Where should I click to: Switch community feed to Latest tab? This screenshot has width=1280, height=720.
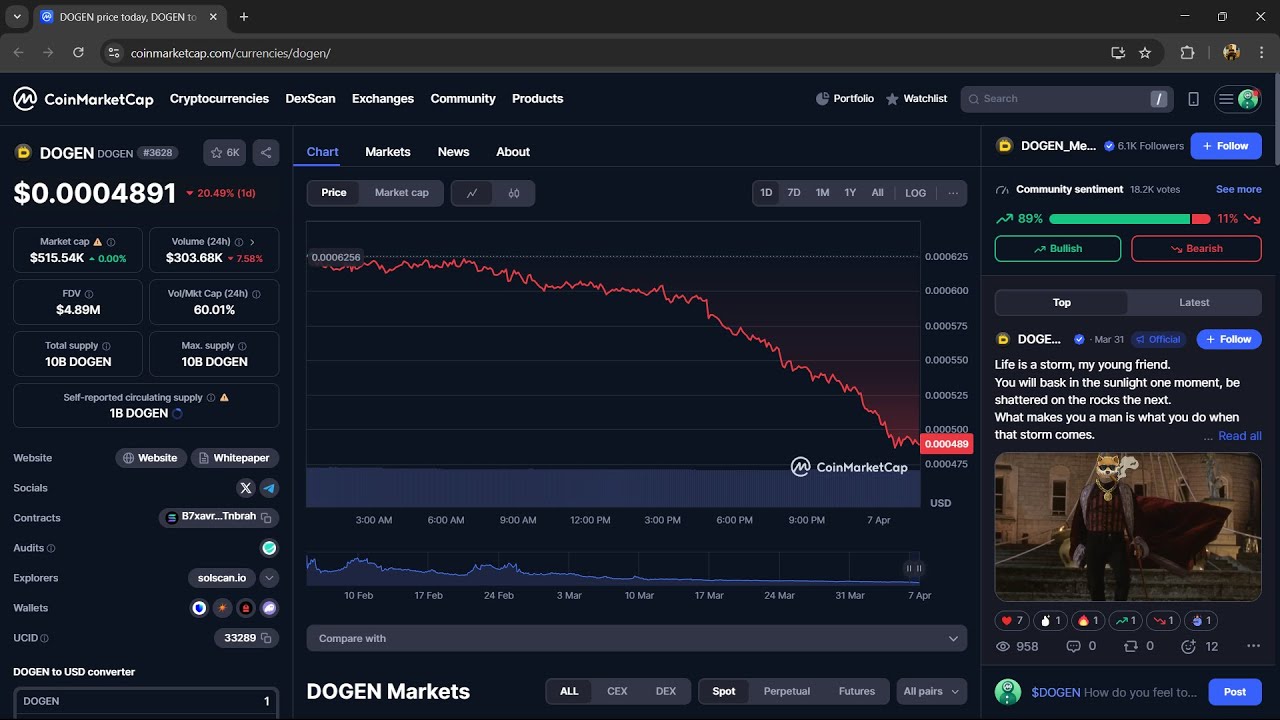1194,303
